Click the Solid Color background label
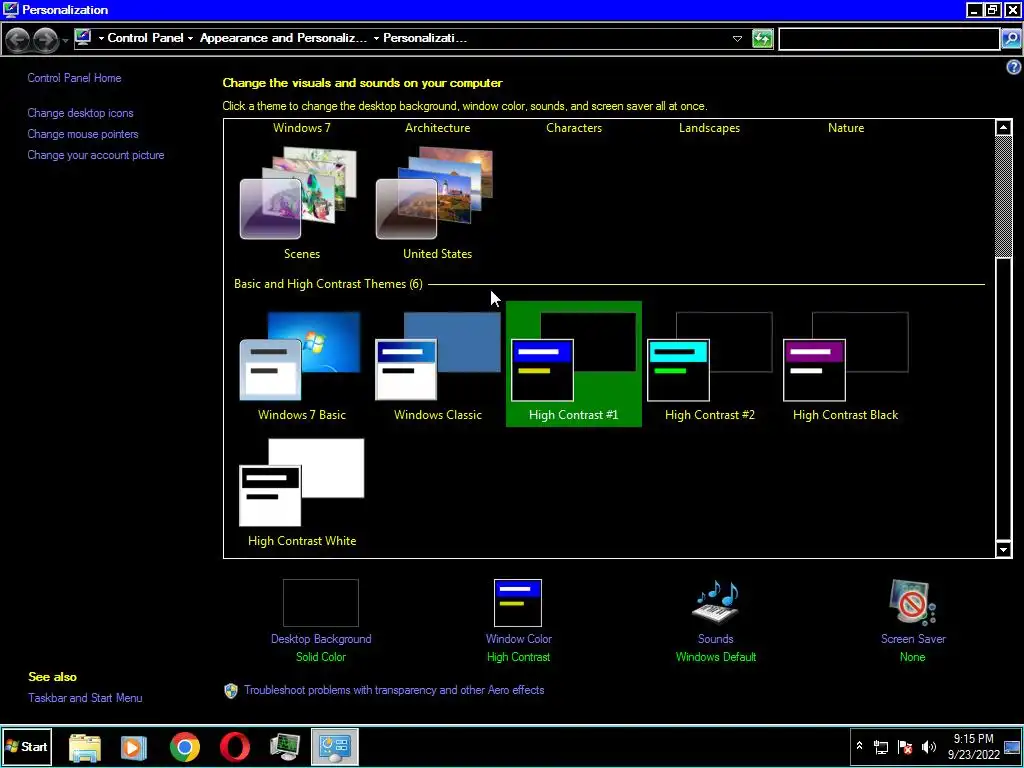This screenshot has height=768, width=1024. [321, 657]
